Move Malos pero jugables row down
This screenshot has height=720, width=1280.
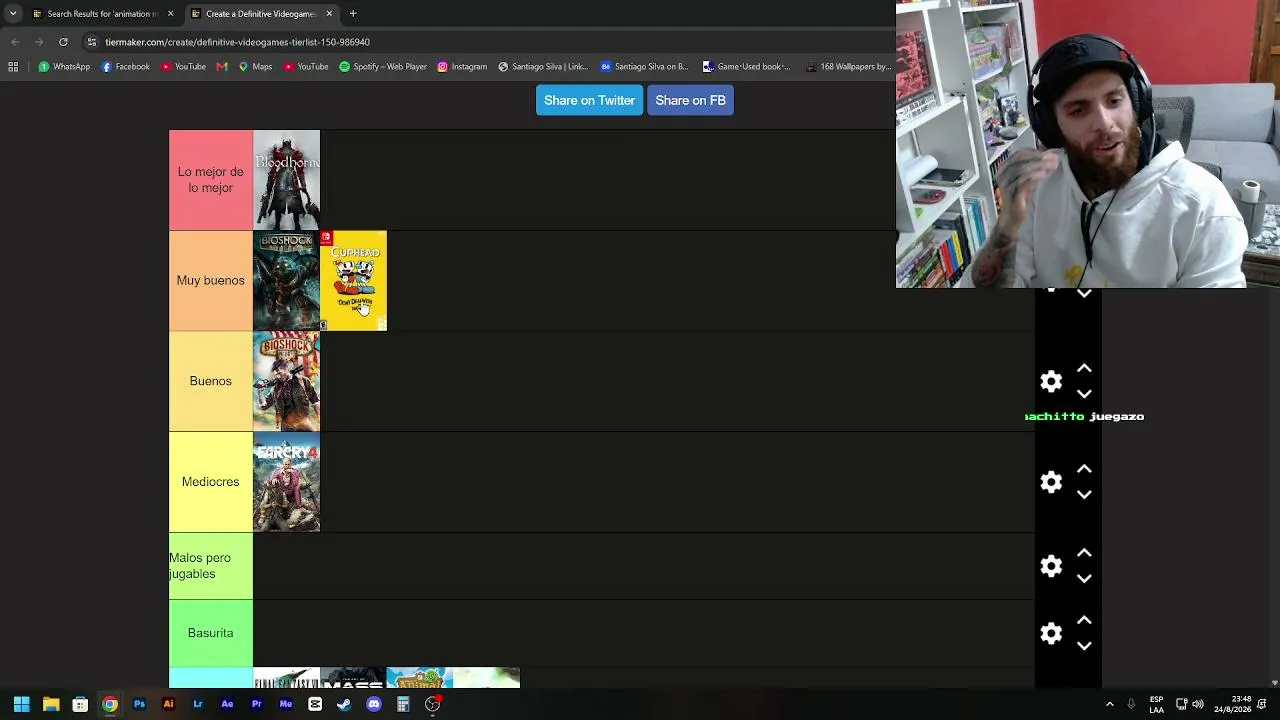pyautogui.click(x=1084, y=578)
